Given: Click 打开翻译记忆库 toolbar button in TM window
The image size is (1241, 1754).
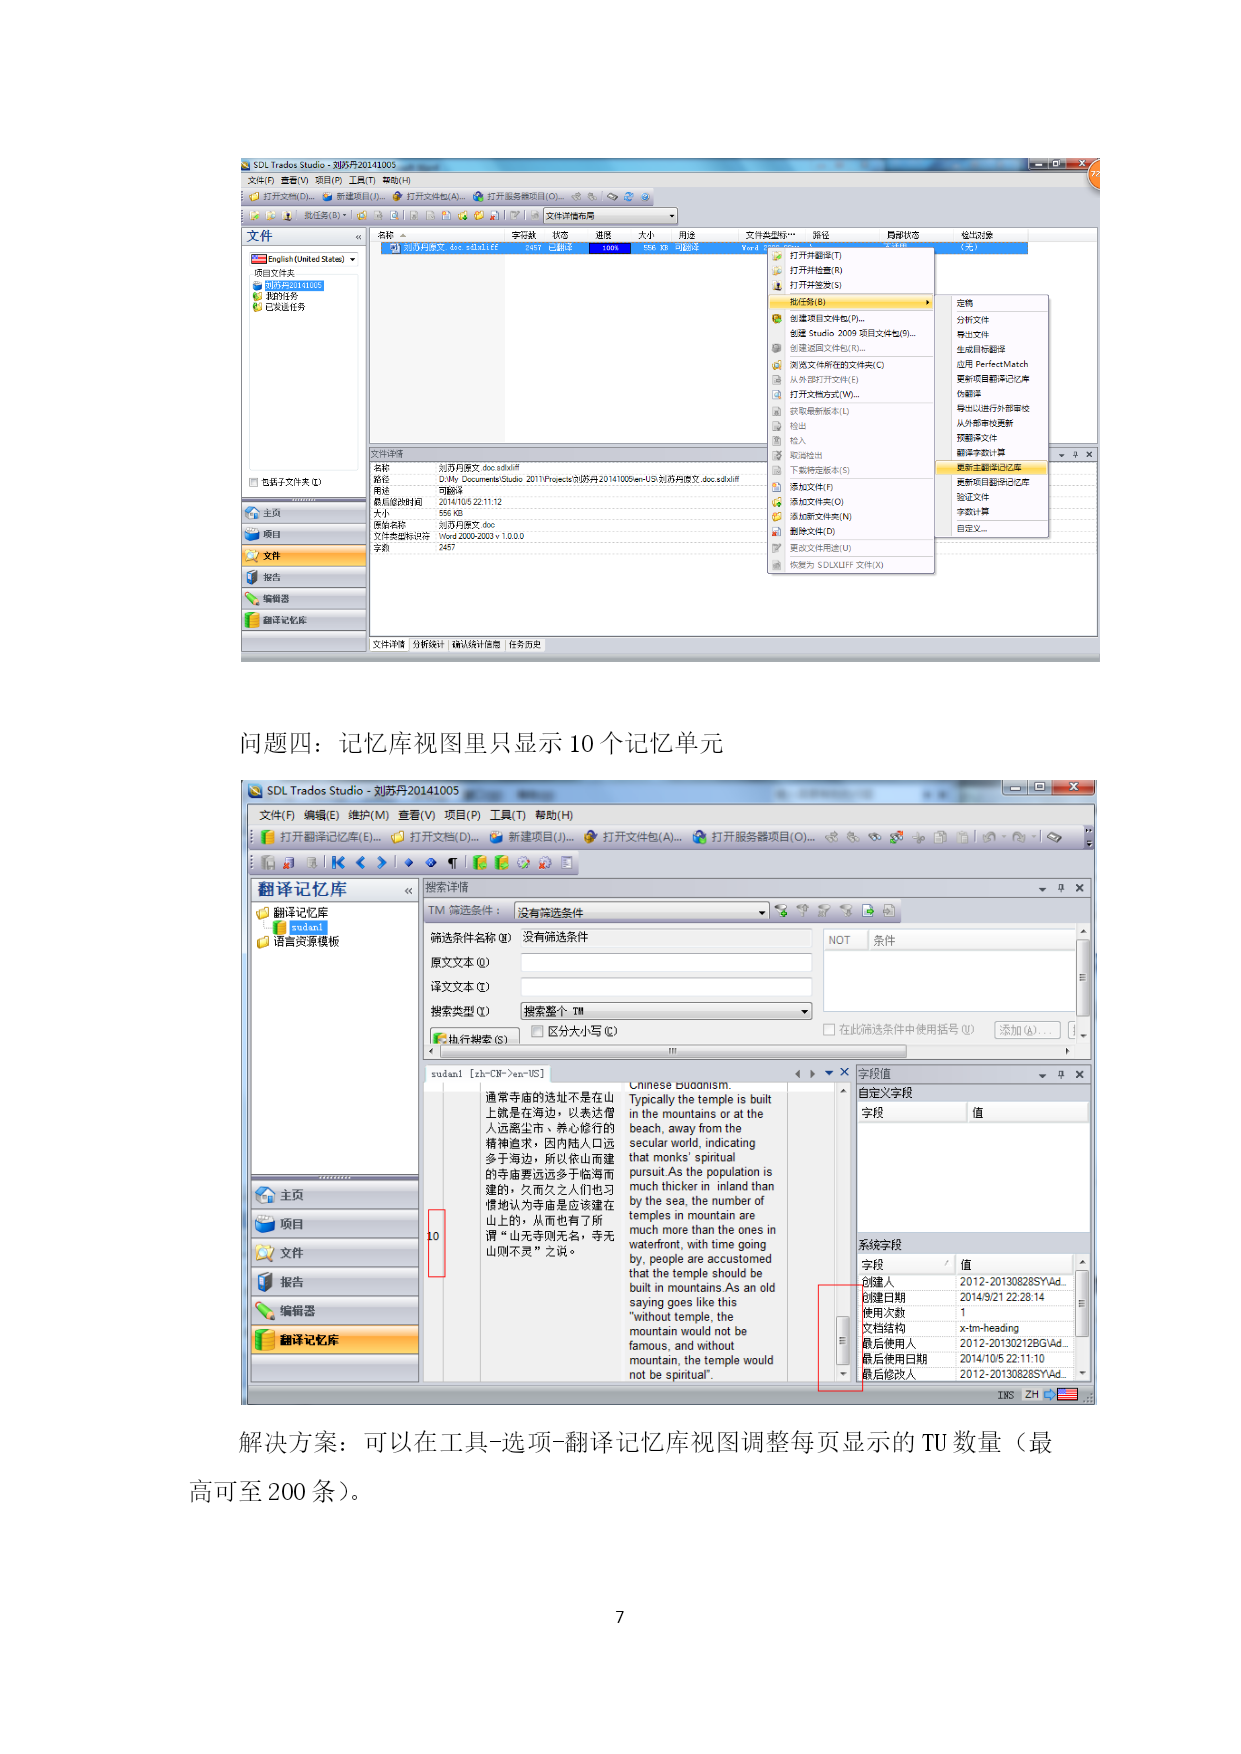Looking at the screenshot, I should 321,837.
